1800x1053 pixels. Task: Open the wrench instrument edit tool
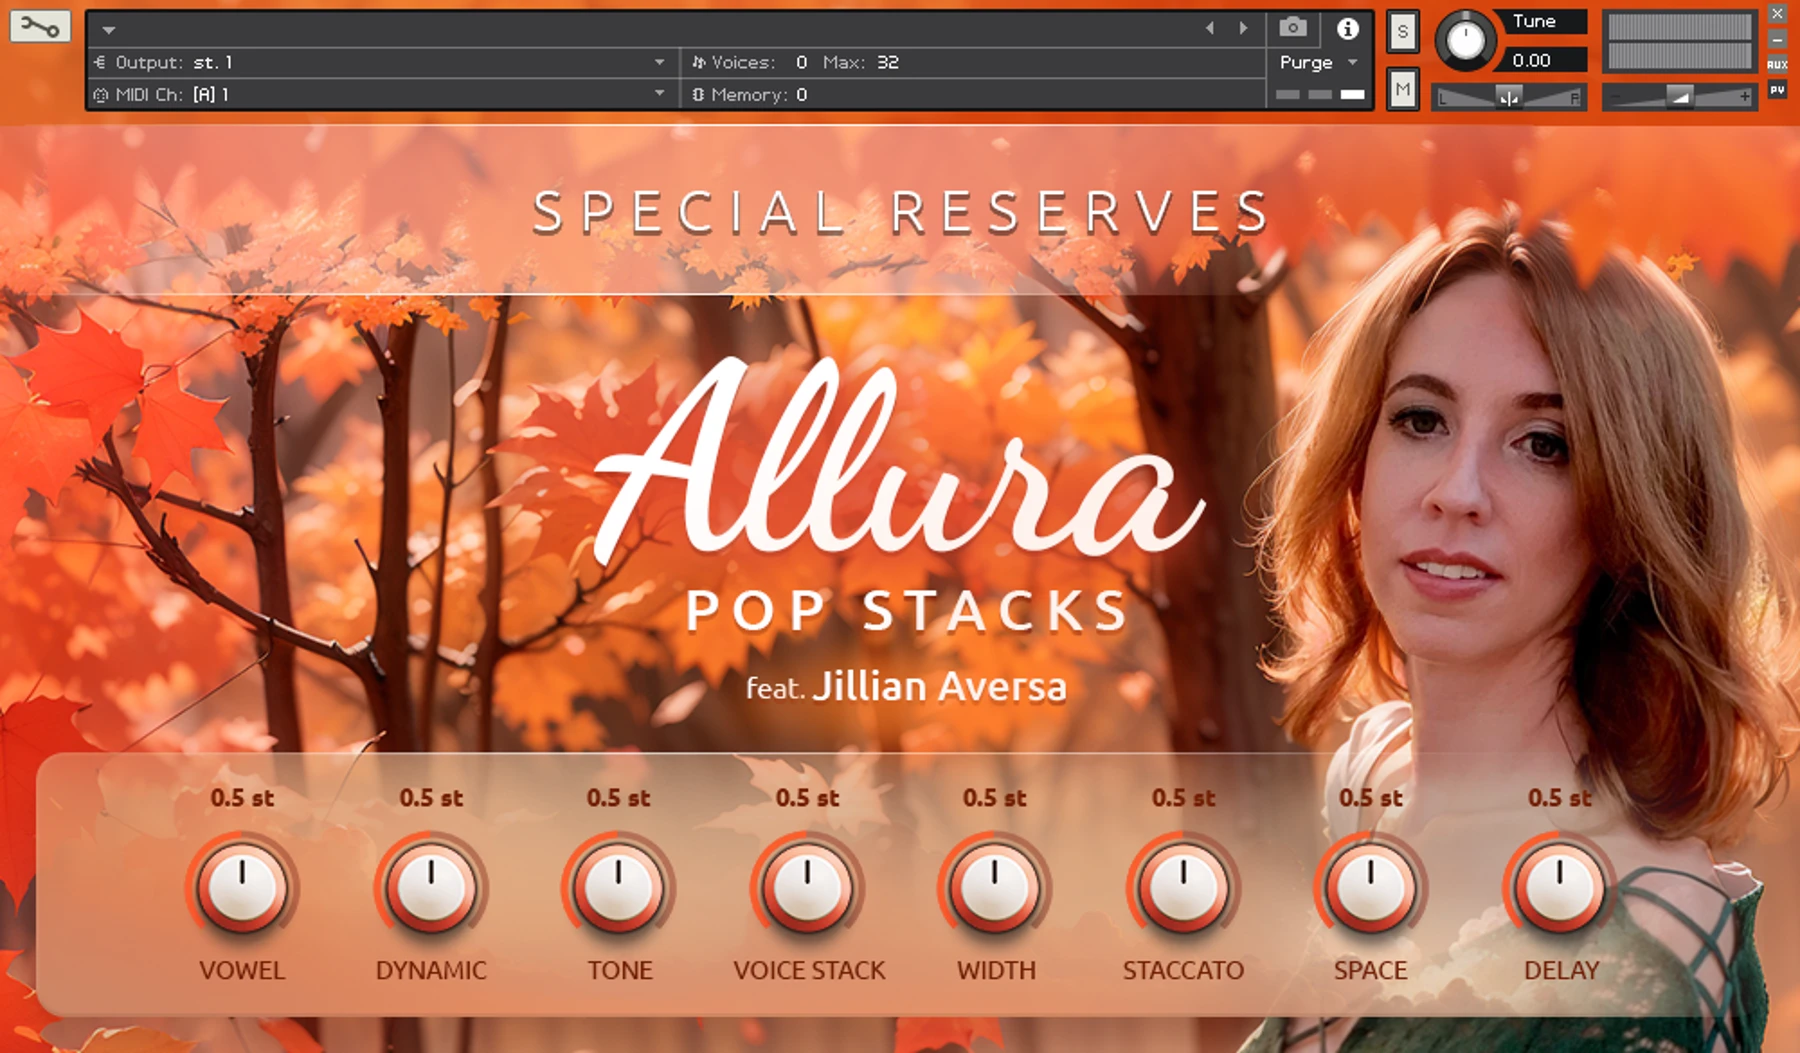tap(40, 27)
